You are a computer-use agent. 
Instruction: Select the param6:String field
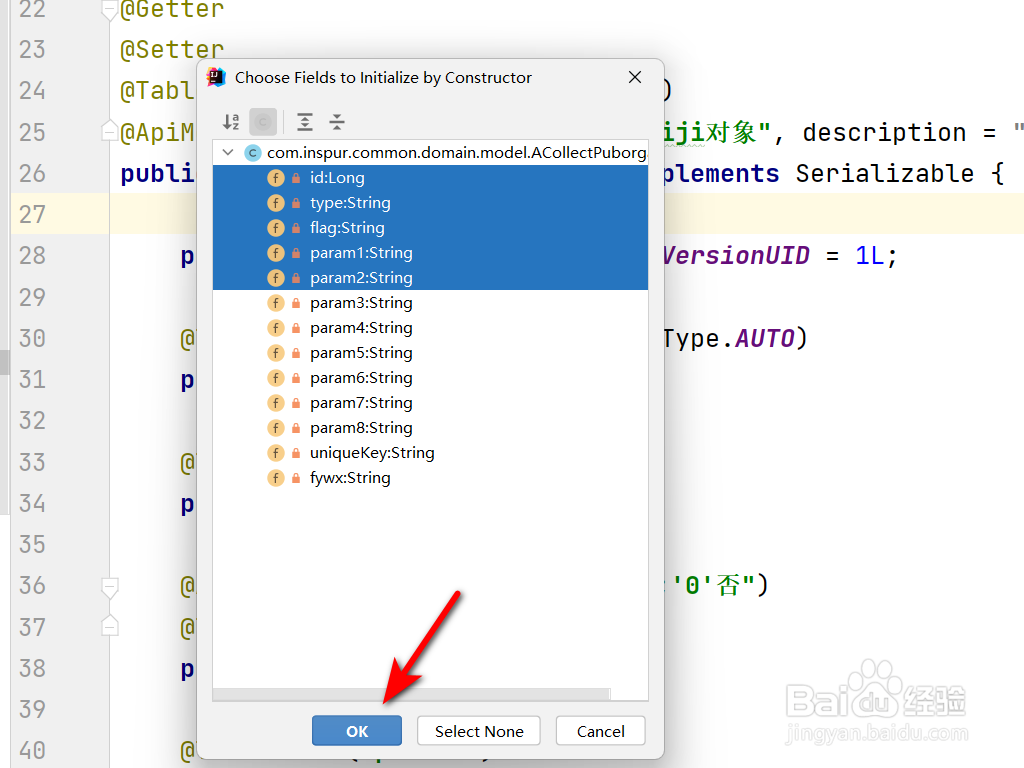tap(430, 377)
